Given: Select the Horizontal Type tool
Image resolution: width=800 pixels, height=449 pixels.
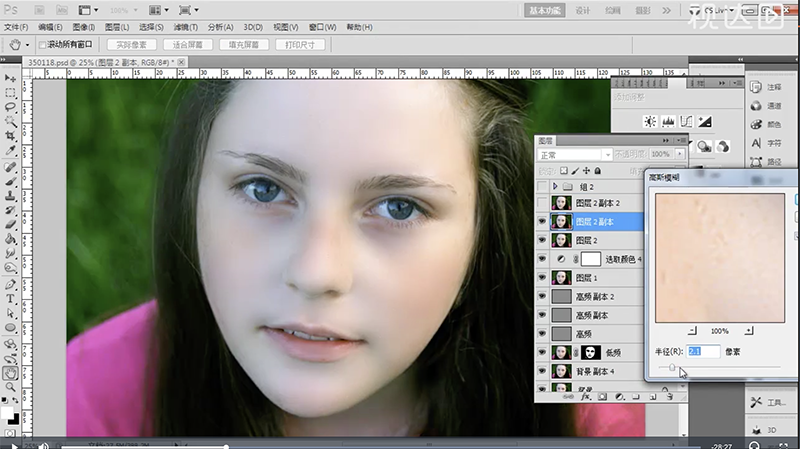Looking at the screenshot, I should point(10,299).
